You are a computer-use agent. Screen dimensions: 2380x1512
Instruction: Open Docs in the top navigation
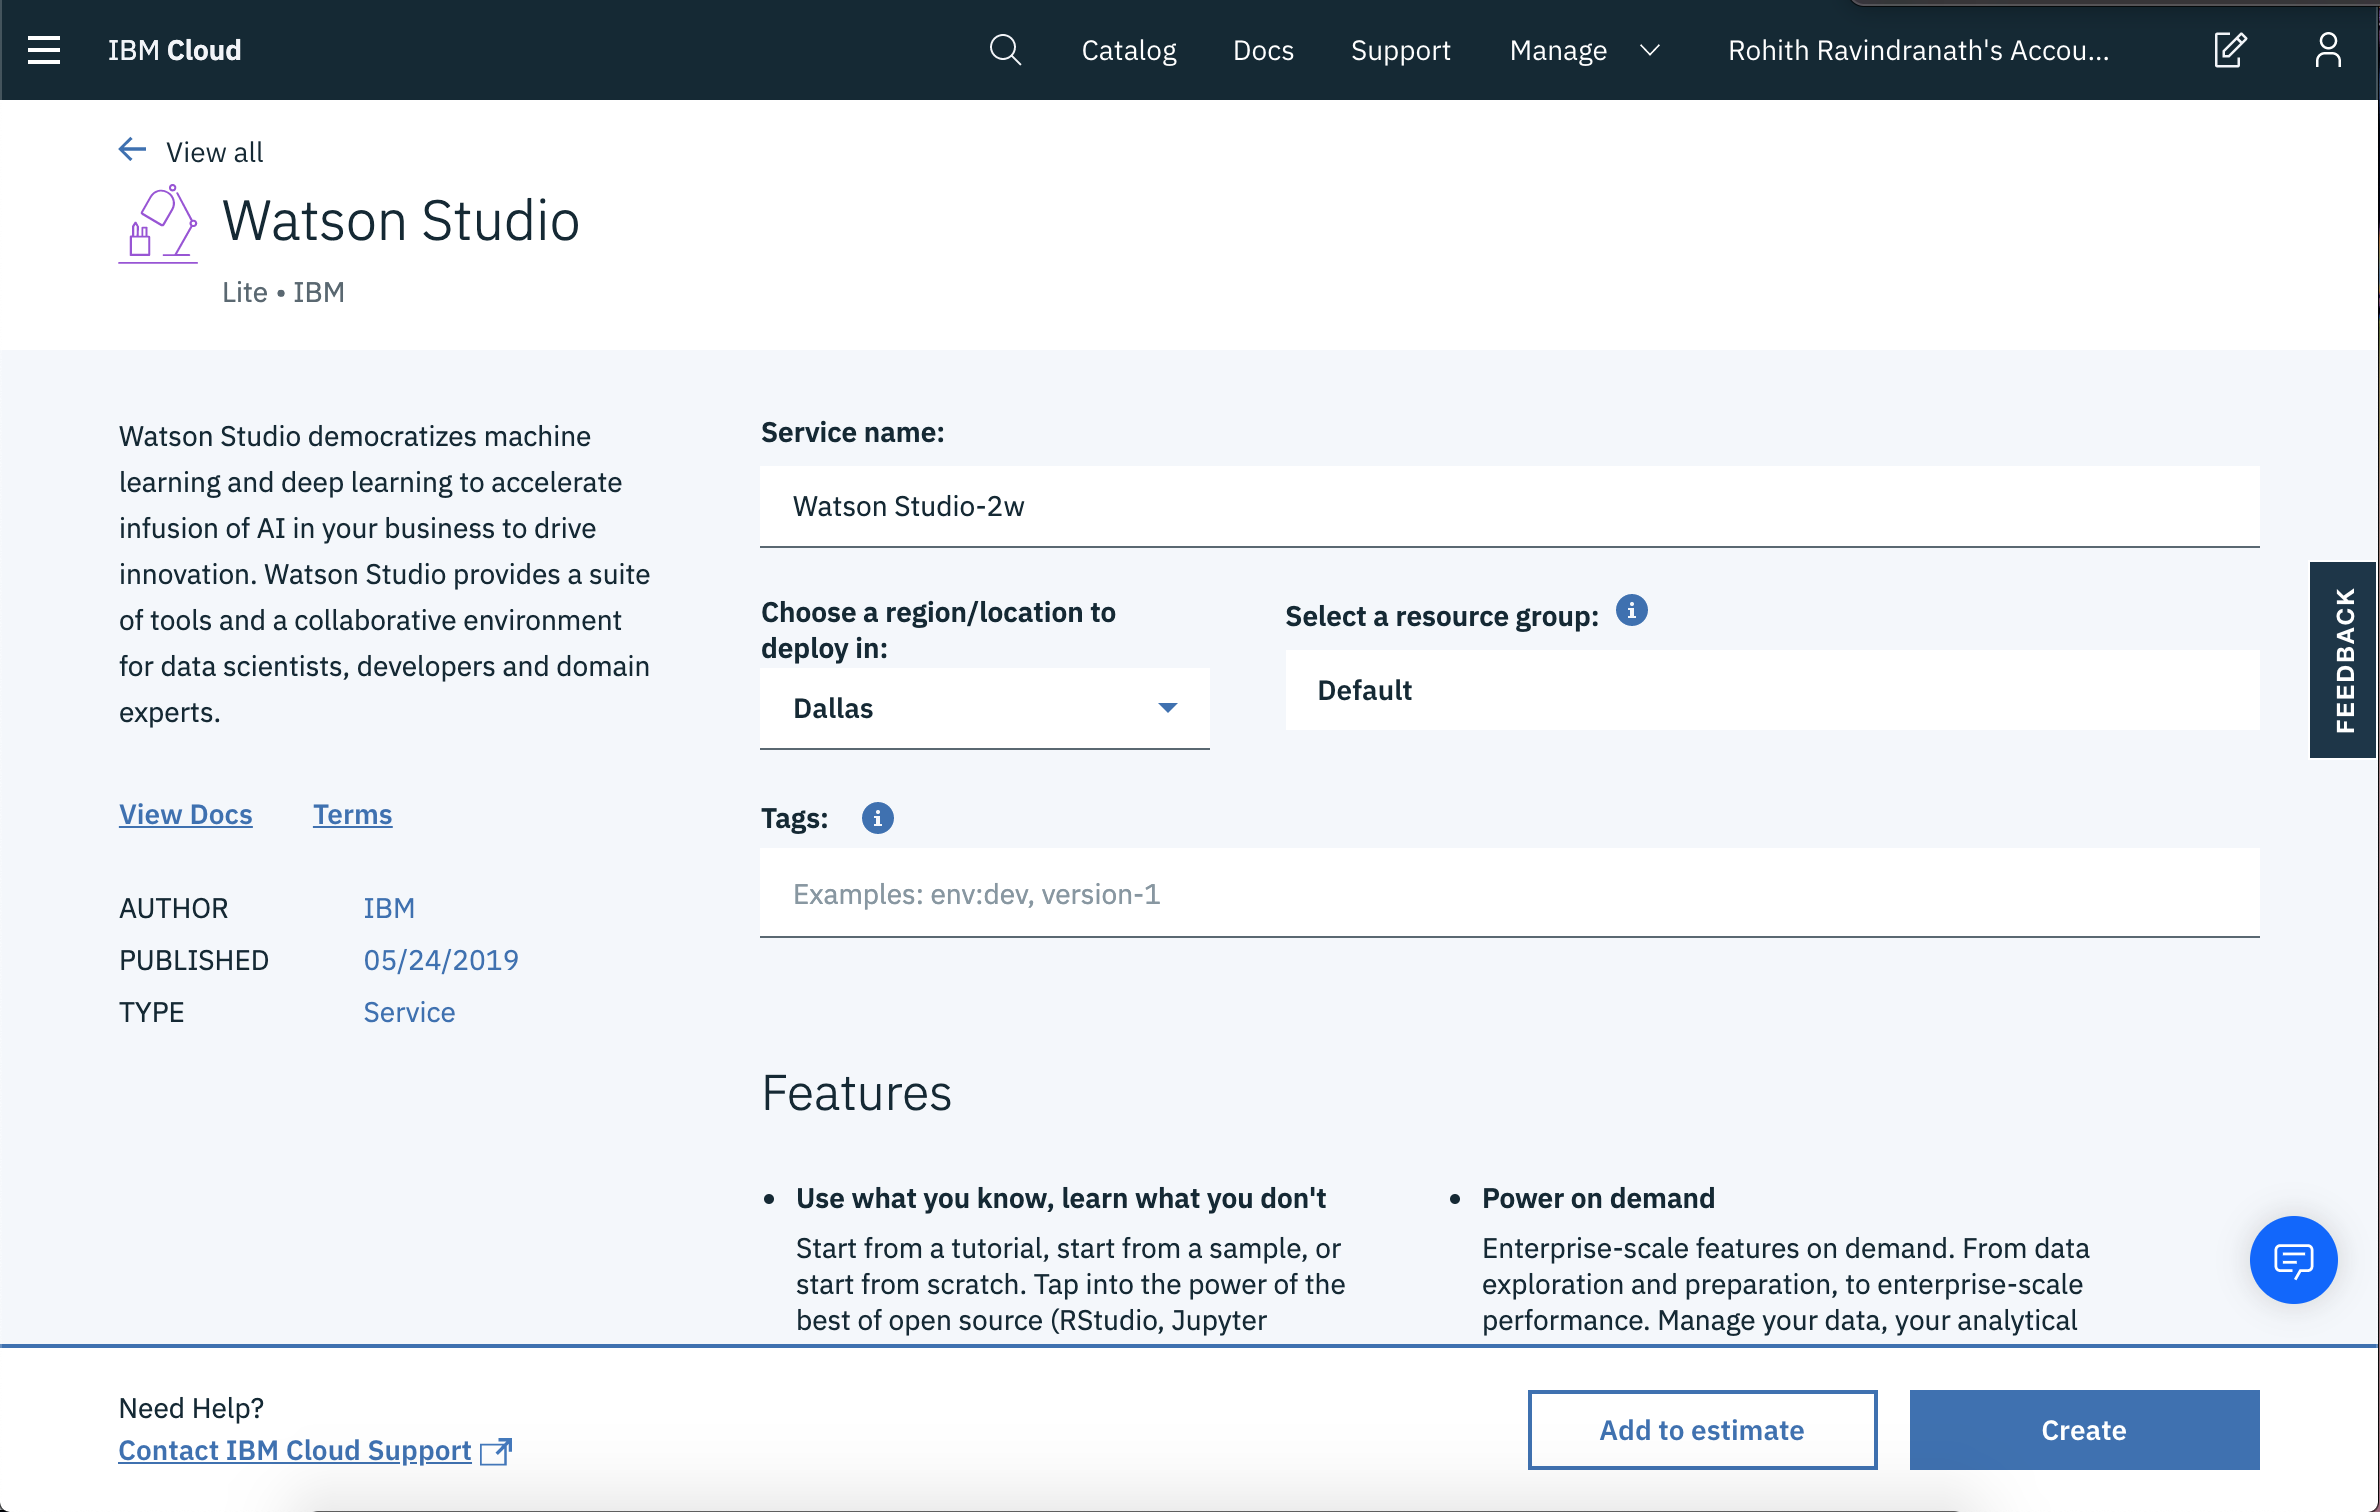(1263, 50)
